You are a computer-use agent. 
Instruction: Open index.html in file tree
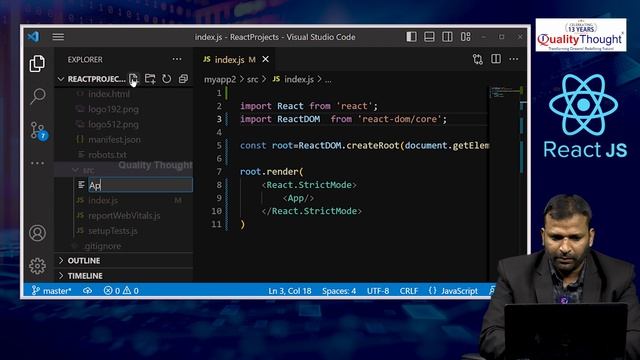click(109, 94)
